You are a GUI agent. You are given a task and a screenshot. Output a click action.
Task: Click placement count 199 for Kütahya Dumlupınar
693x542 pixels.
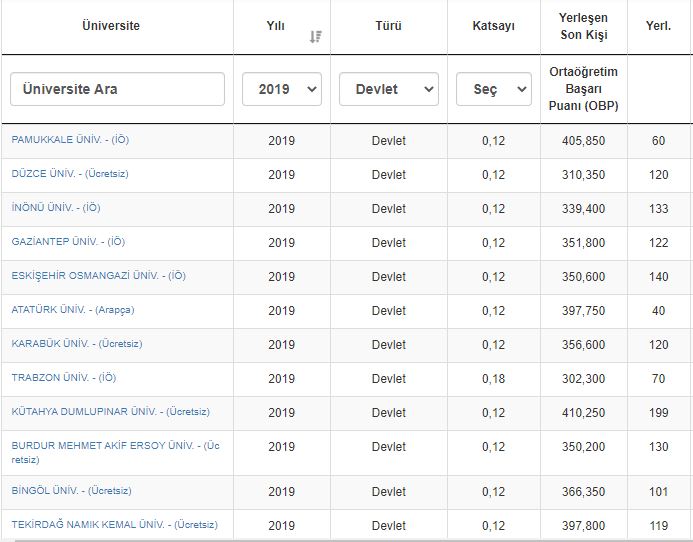tap(659, 413)
